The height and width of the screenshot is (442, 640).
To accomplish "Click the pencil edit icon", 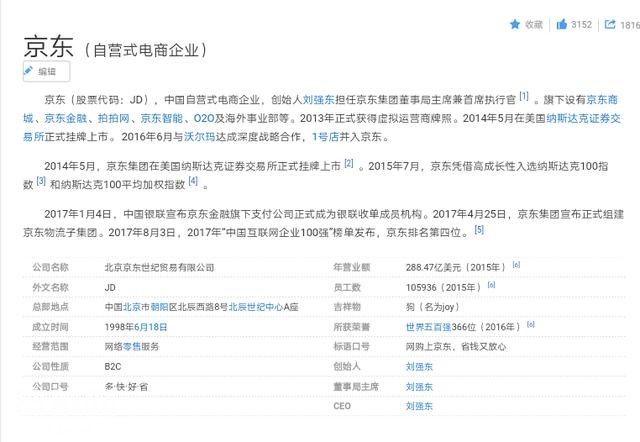I will click(28, 71).
